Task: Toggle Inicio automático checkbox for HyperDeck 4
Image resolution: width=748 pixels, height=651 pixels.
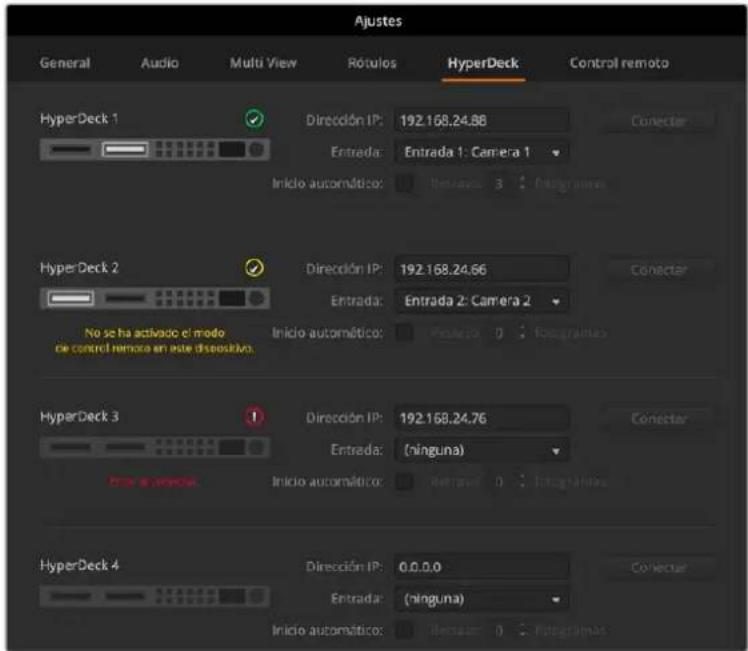Action: click(405, 630)
